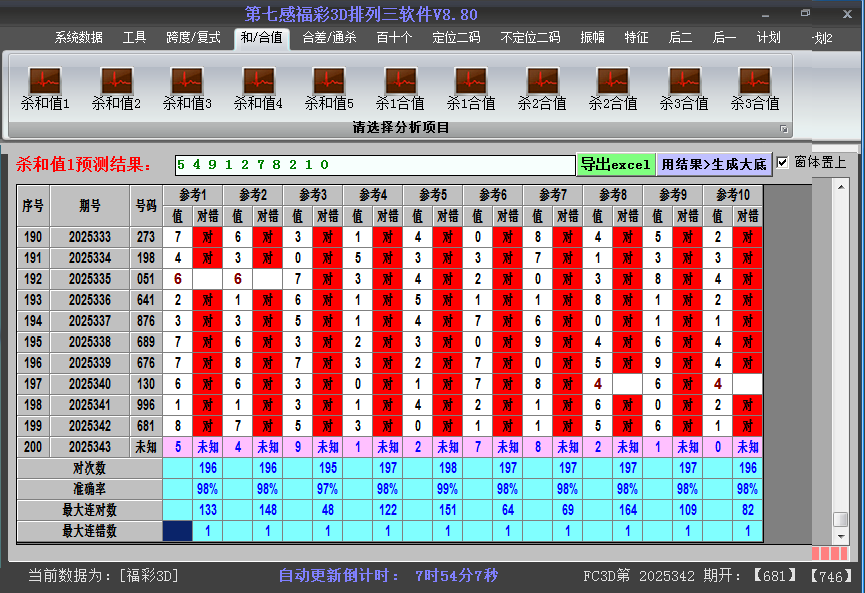Open the 合差/通杀 tab
The height and width of the screenshot is (593, 865).
[329, 38]
